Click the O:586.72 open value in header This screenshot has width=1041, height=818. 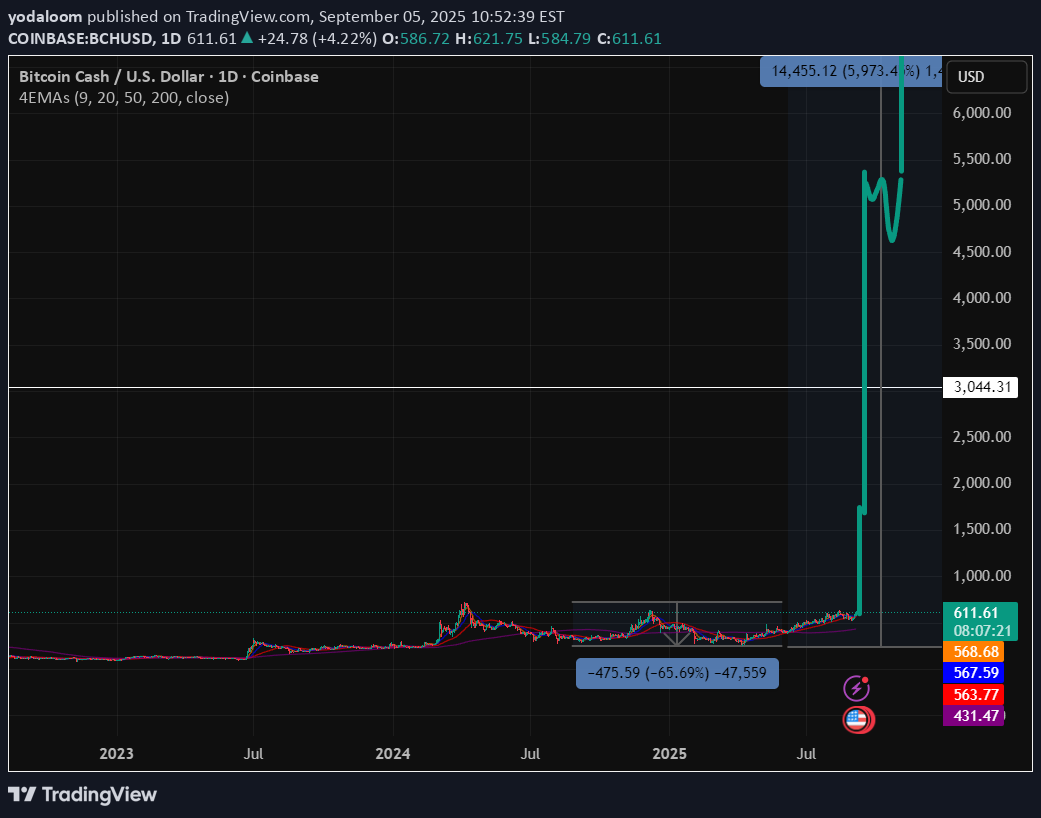pyautogui.click(x=416, y=39)
